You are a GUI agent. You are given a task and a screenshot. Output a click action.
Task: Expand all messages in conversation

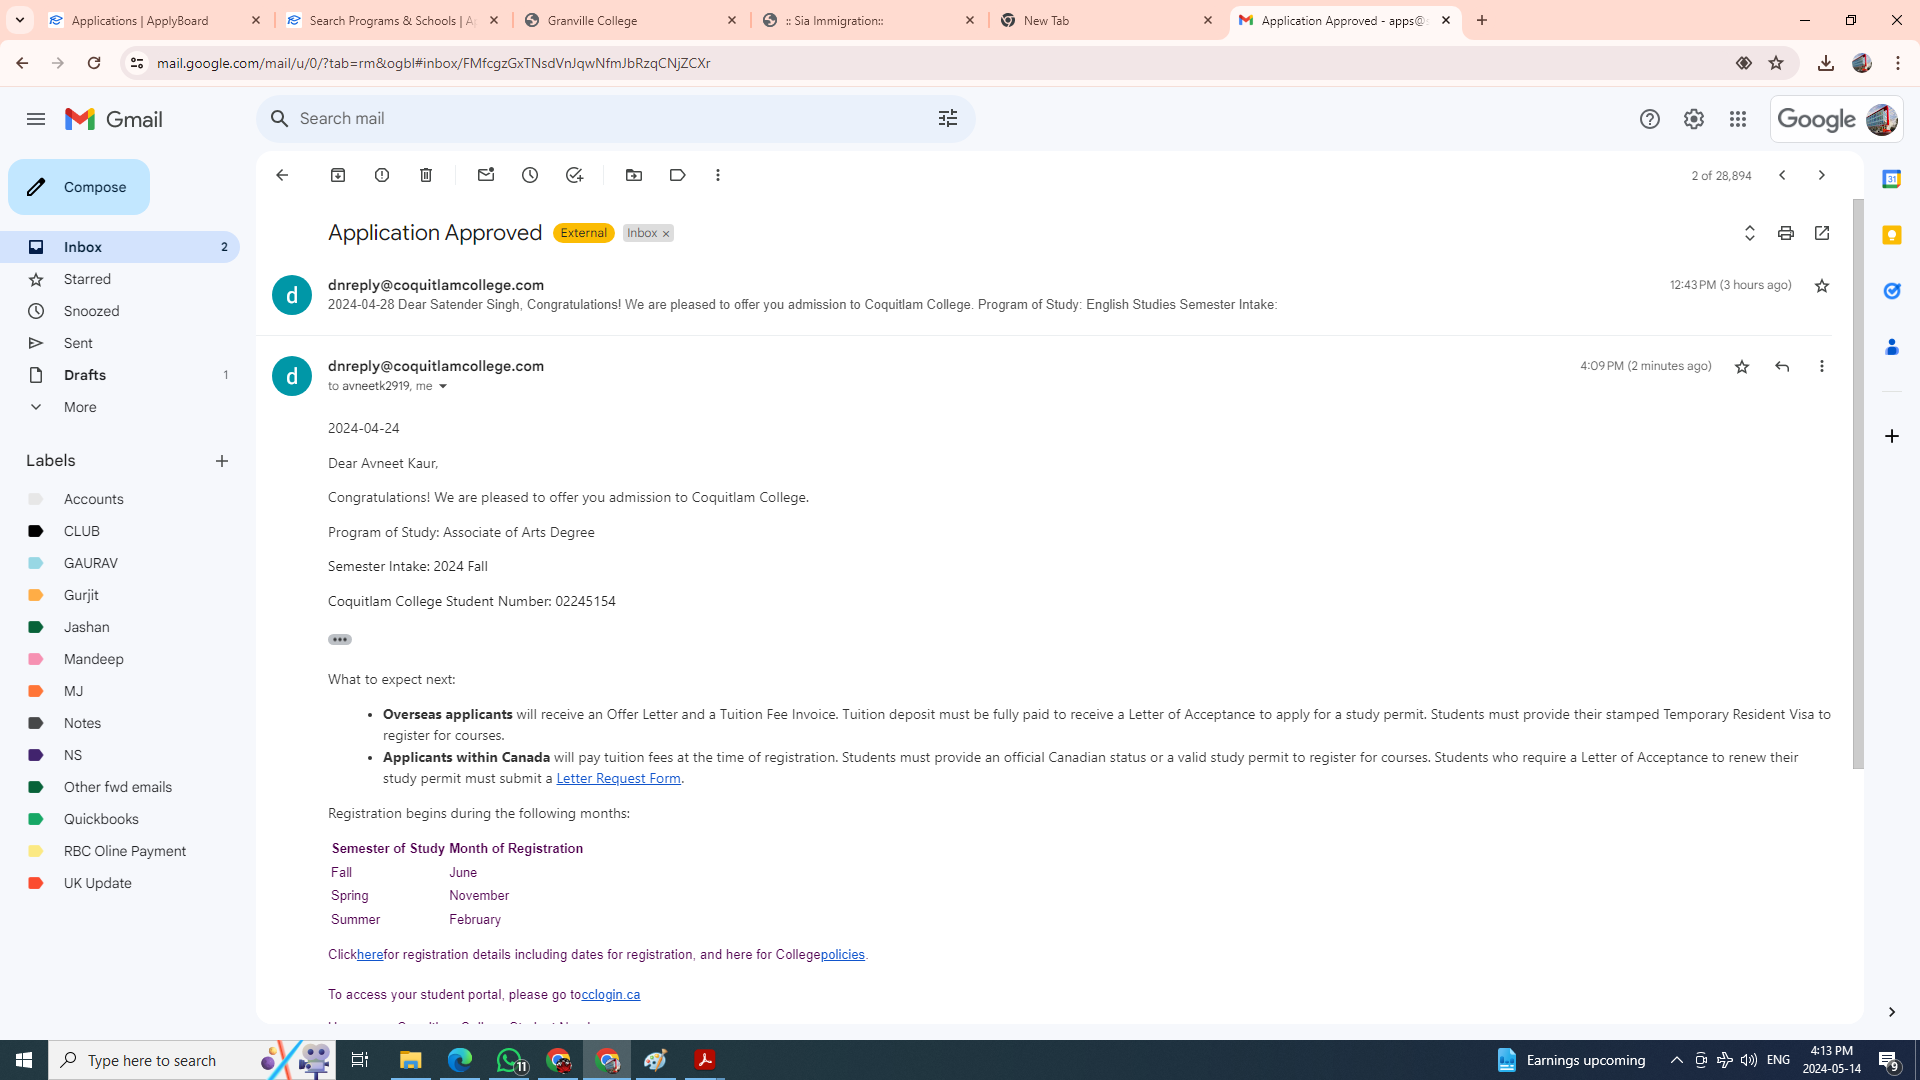1750,233
